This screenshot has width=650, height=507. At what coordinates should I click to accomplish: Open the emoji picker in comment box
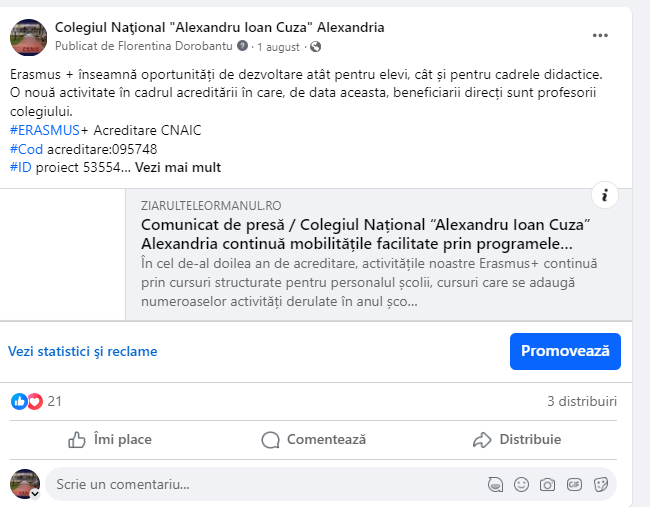point(521,484)
